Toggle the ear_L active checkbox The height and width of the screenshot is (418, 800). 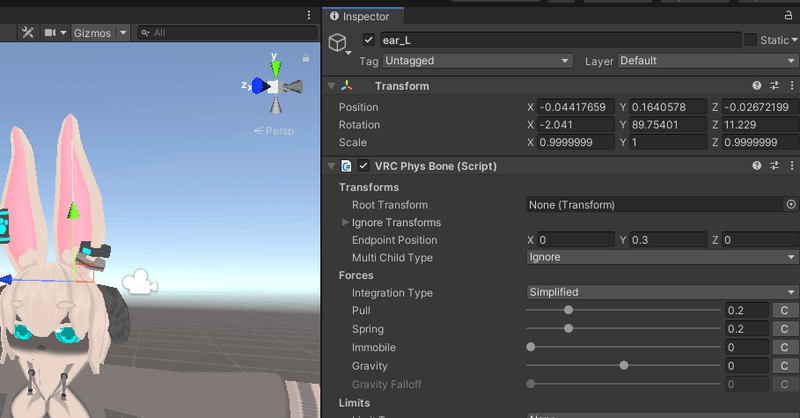coord(368,40)
